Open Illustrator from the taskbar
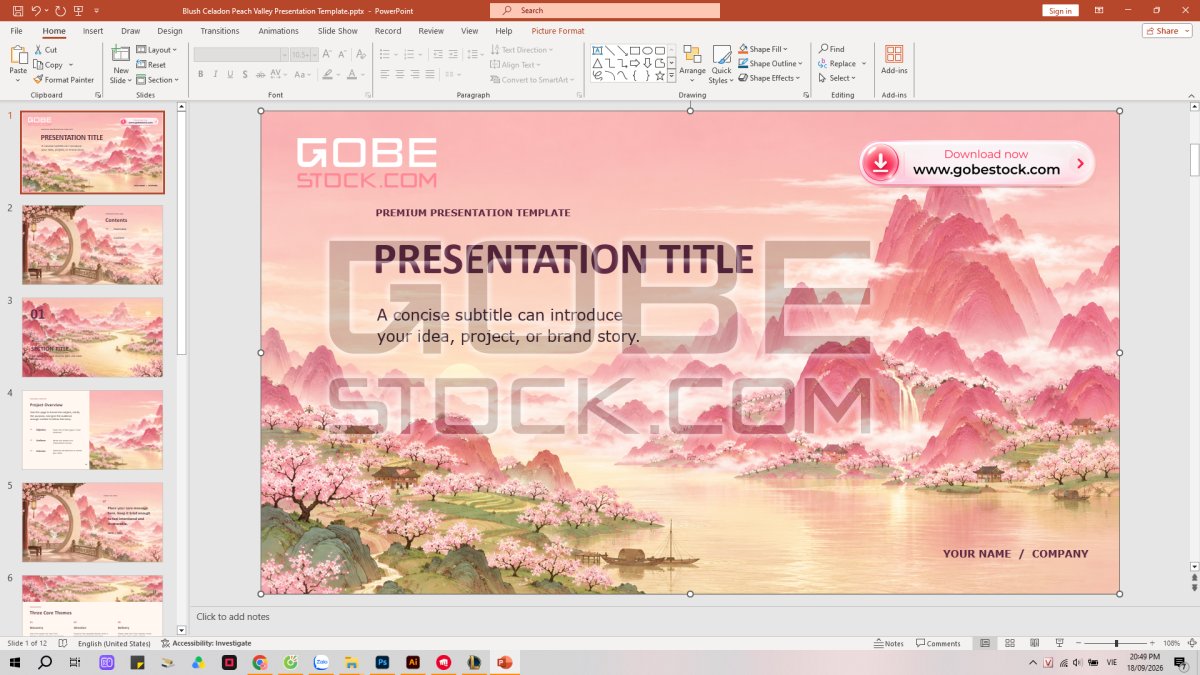 pyautogui.click(x=412, y=662)
